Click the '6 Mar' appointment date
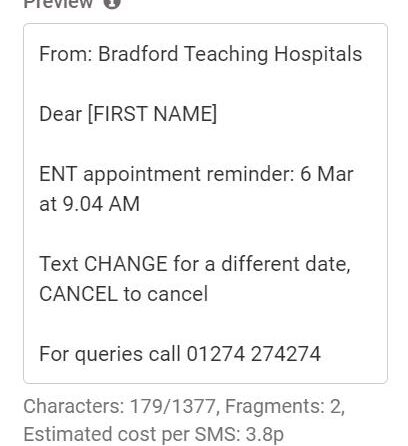The image size is (408, 446). pyautogui.click(x=327, y=174)
